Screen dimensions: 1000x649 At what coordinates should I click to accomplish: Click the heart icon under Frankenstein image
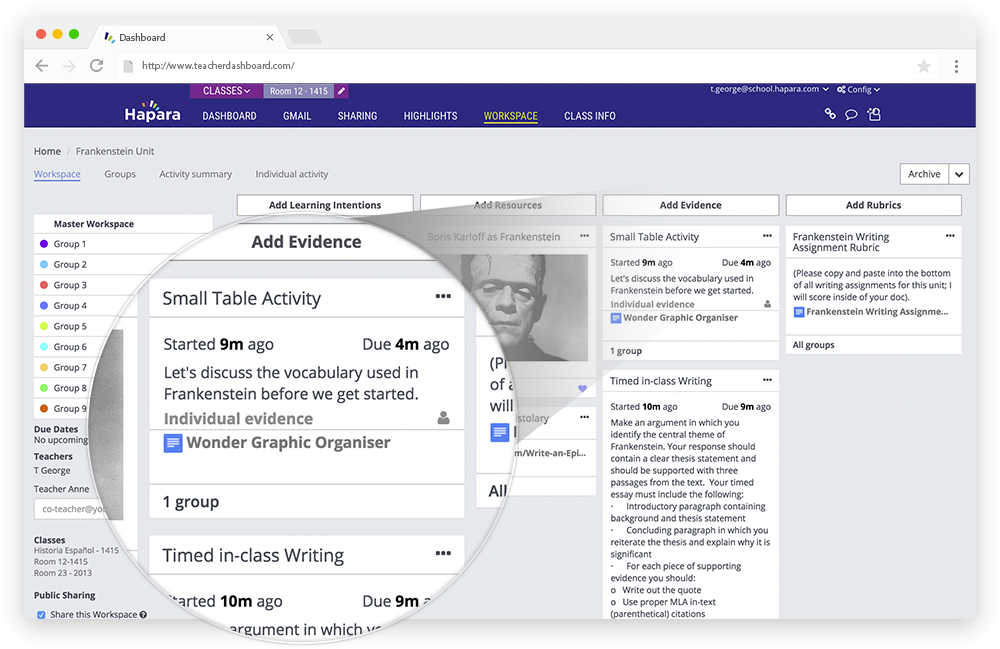point(582,388)
